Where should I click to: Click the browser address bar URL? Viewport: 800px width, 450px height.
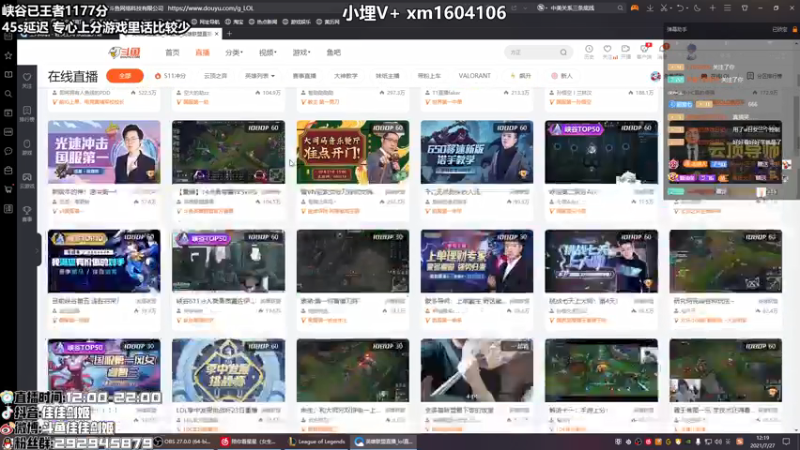click(x=210, y=8)
